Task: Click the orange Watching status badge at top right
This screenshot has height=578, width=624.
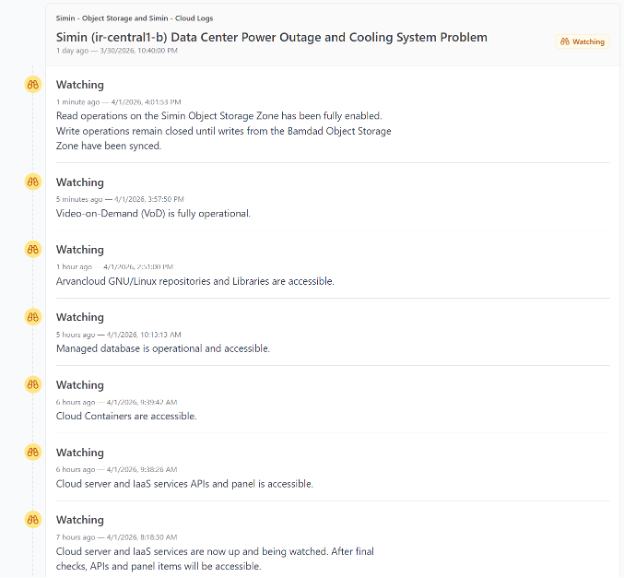Action: (582, 42)
